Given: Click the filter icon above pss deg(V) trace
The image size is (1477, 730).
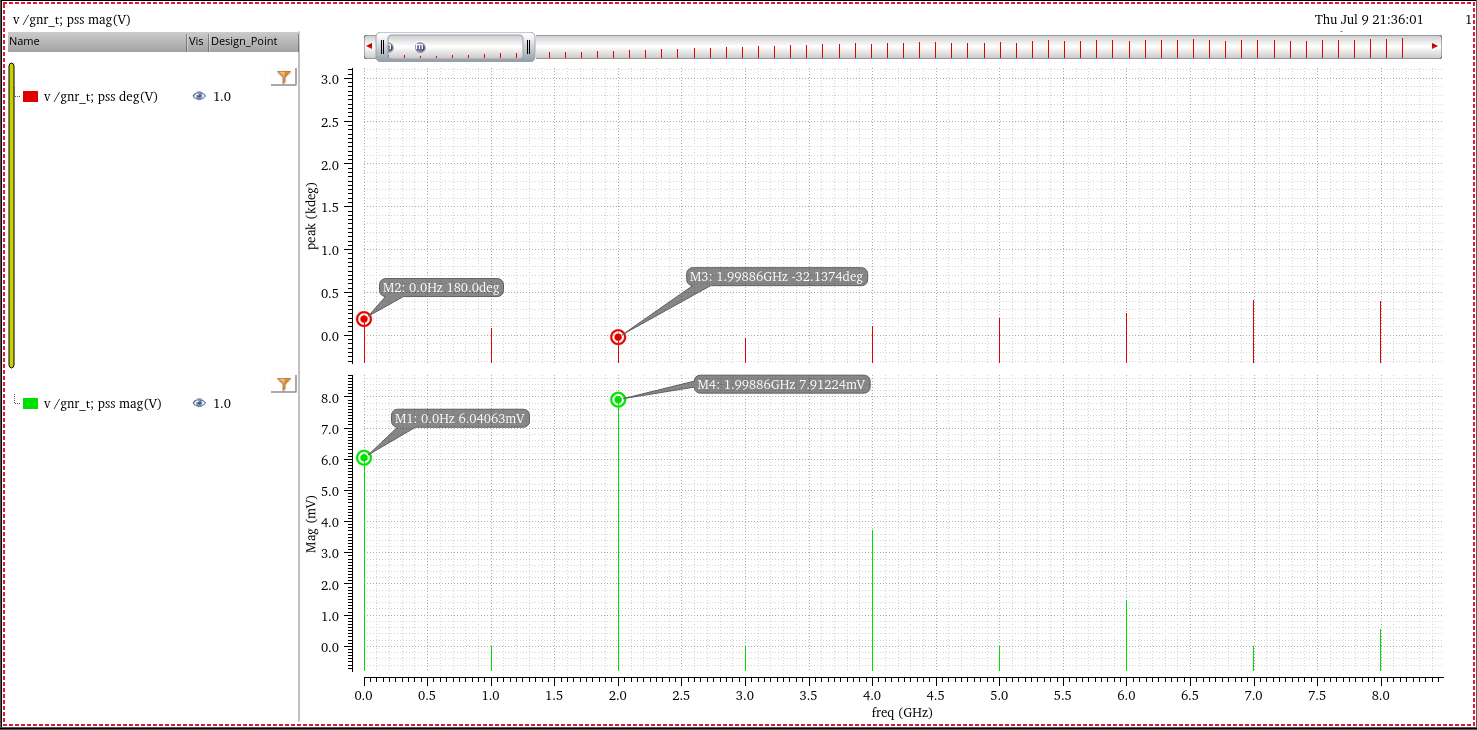Looking at the screenshot, I should tap(284, 77).
